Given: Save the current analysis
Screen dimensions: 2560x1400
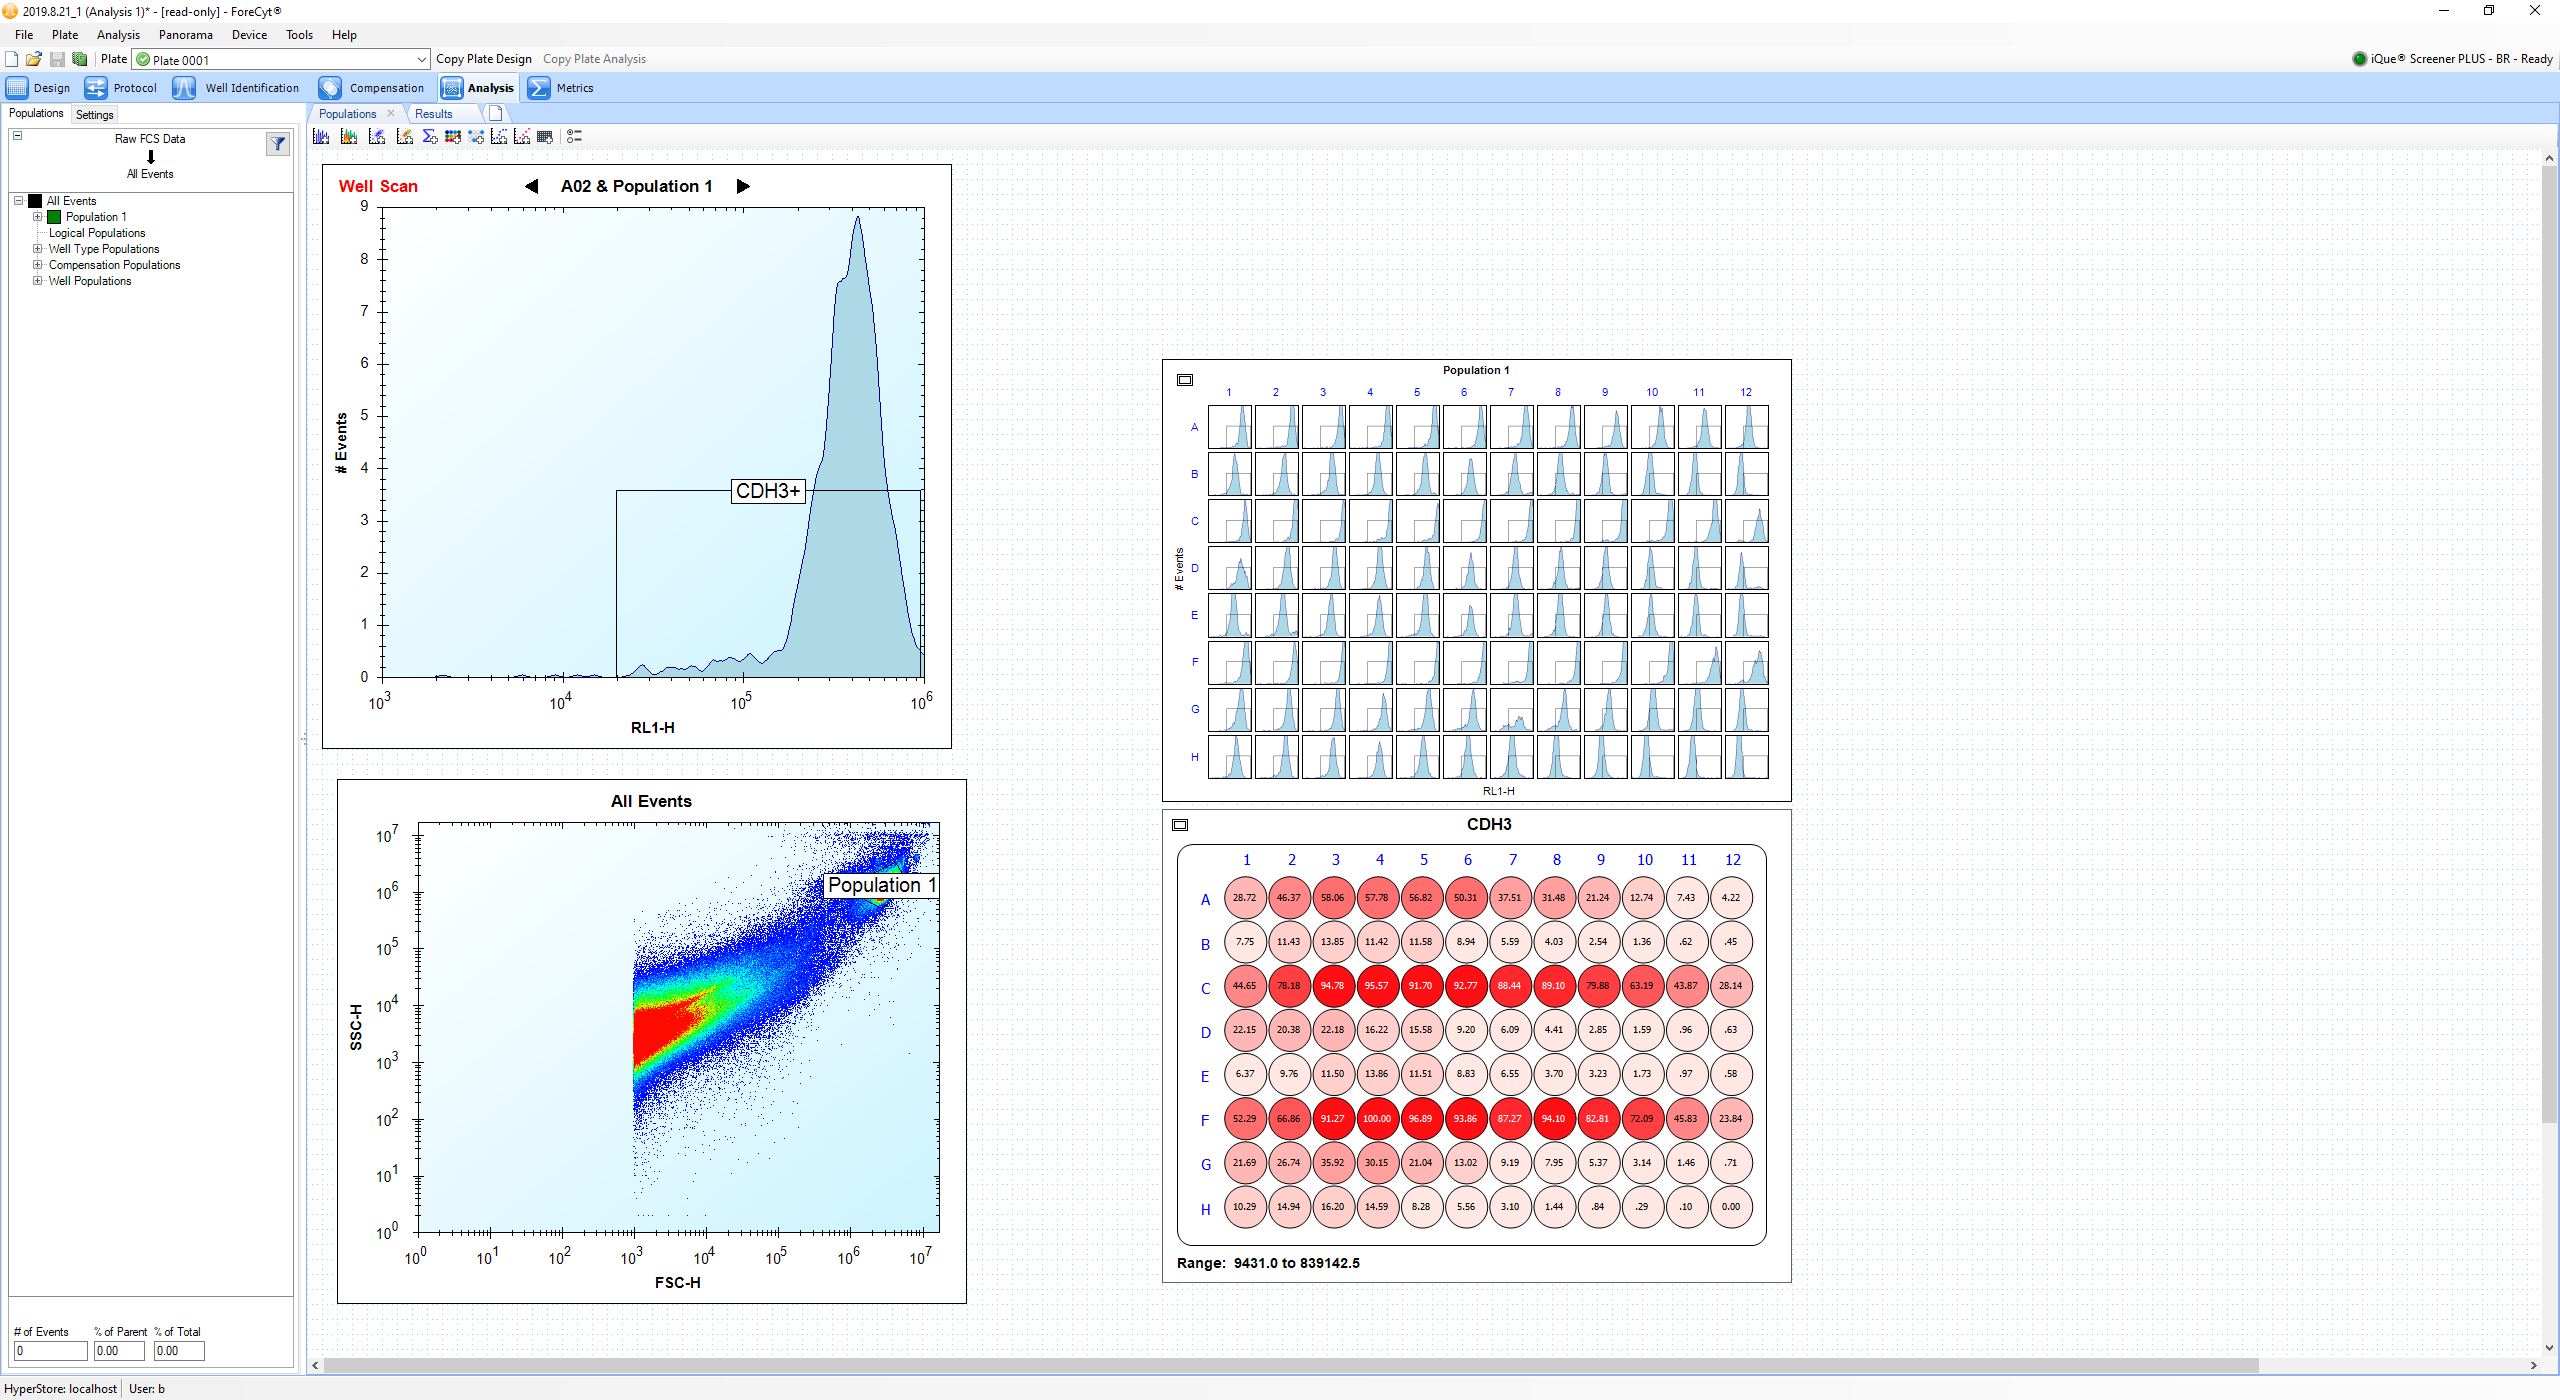Looking at the screenshot, I should [56, 59].
